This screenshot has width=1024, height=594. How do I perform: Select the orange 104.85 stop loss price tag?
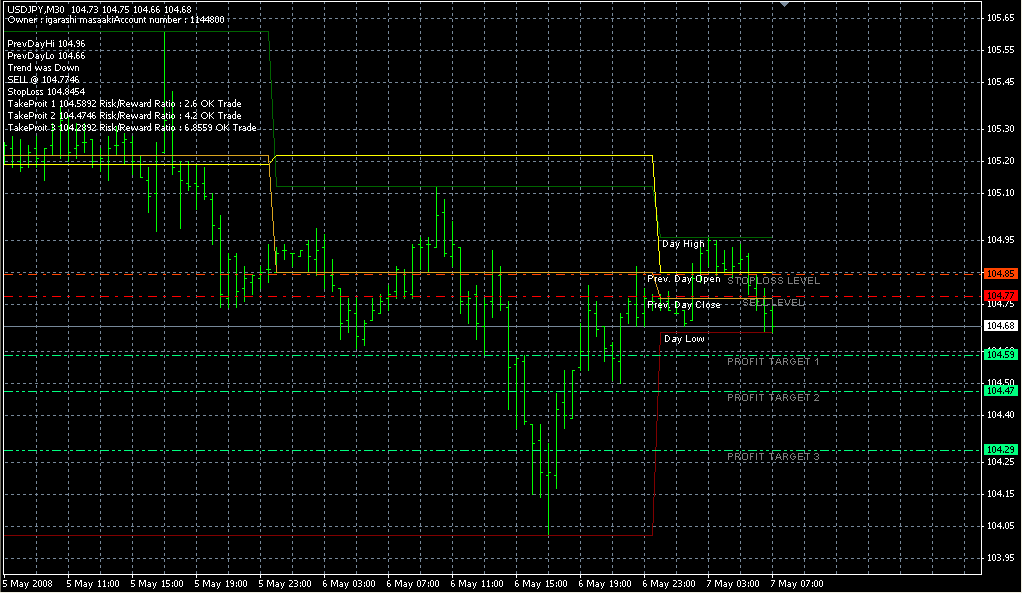click(x=1000, y=273)
